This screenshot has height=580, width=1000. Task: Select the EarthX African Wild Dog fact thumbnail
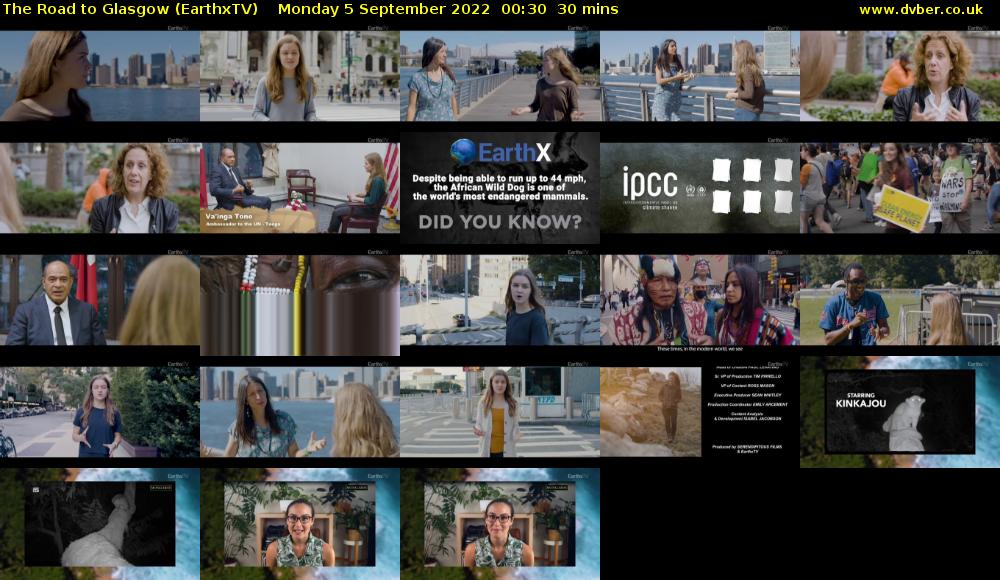coord(500,188)
